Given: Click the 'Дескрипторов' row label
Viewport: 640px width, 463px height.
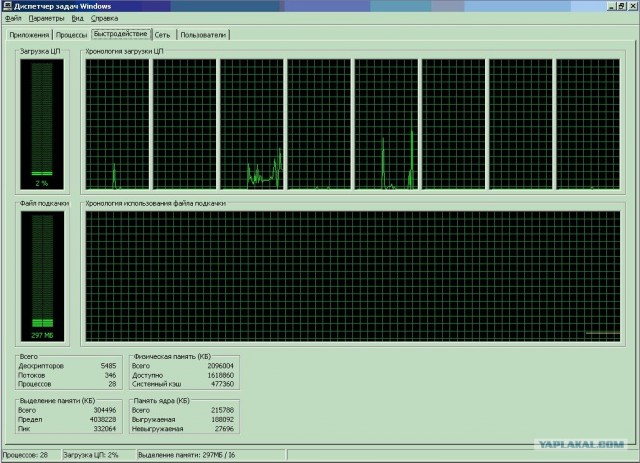Looking at the screenshot, I should [x=41, y=366].
